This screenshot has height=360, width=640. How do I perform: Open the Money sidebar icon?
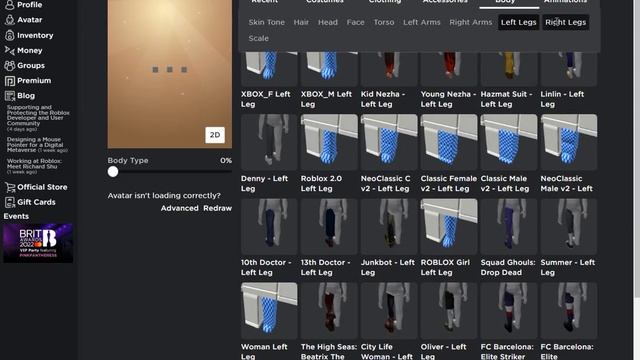click(9, 50)
